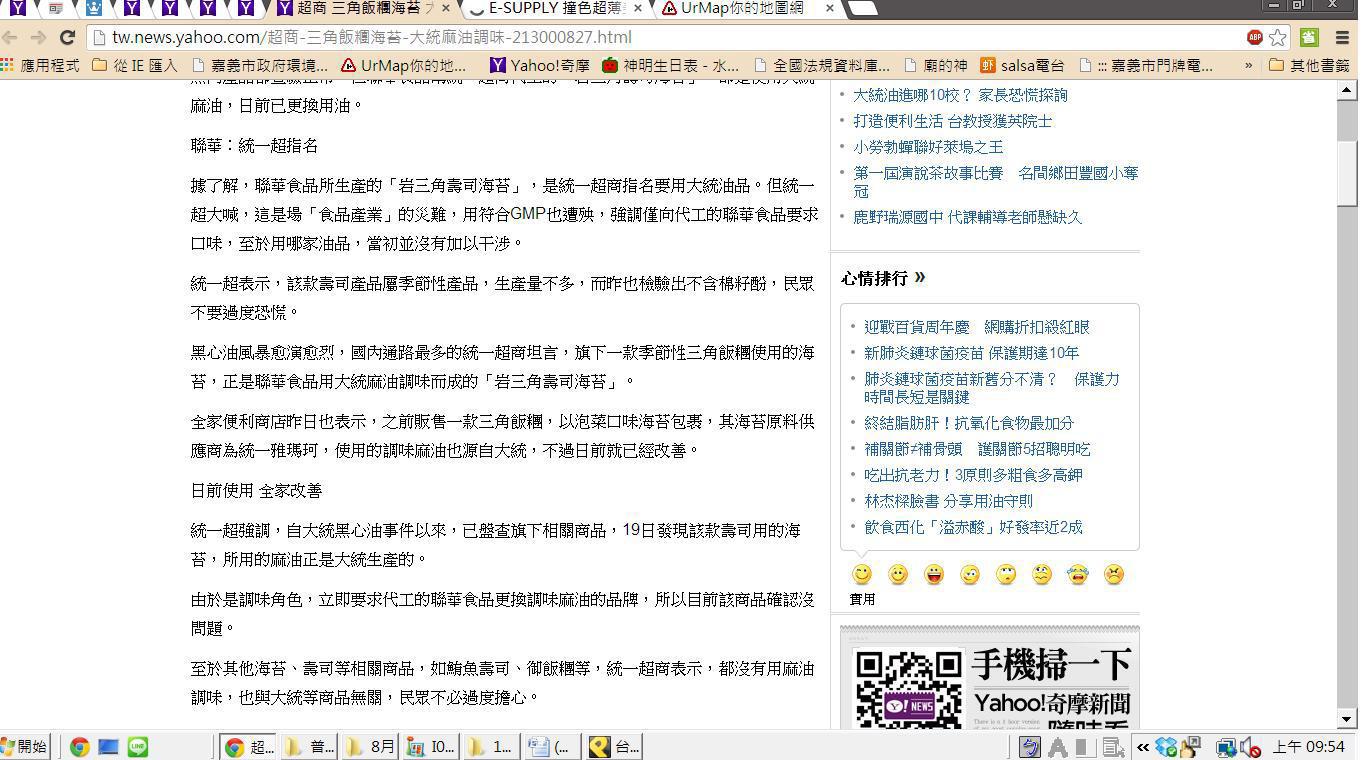The image size is (1366, 760).
Task: Open the UrMap你的地 bookmark
Action: click(x=404, y=65)
